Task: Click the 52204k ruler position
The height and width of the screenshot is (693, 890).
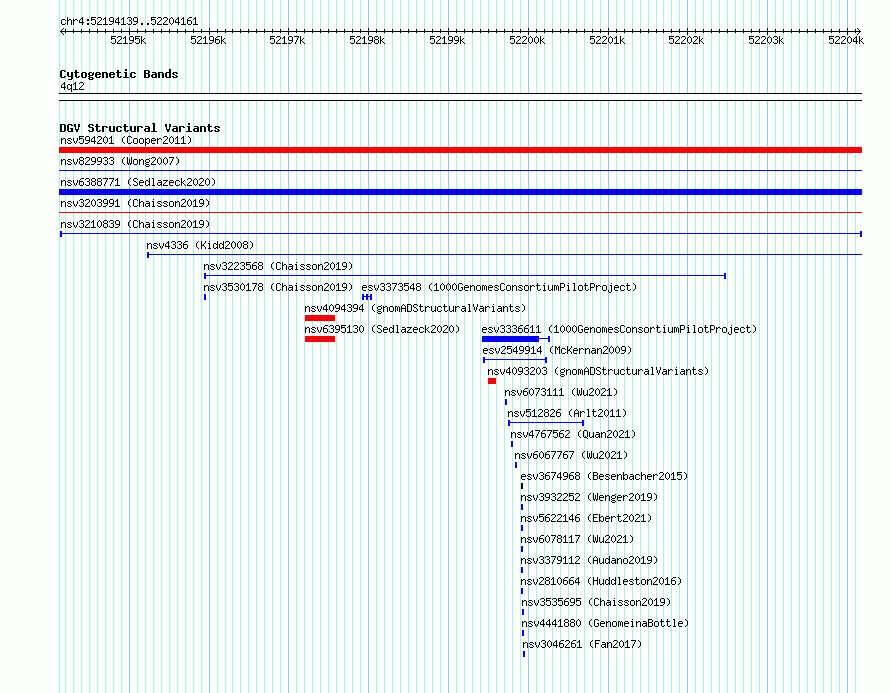Action: pyautogui.click(x=846, y=40)
